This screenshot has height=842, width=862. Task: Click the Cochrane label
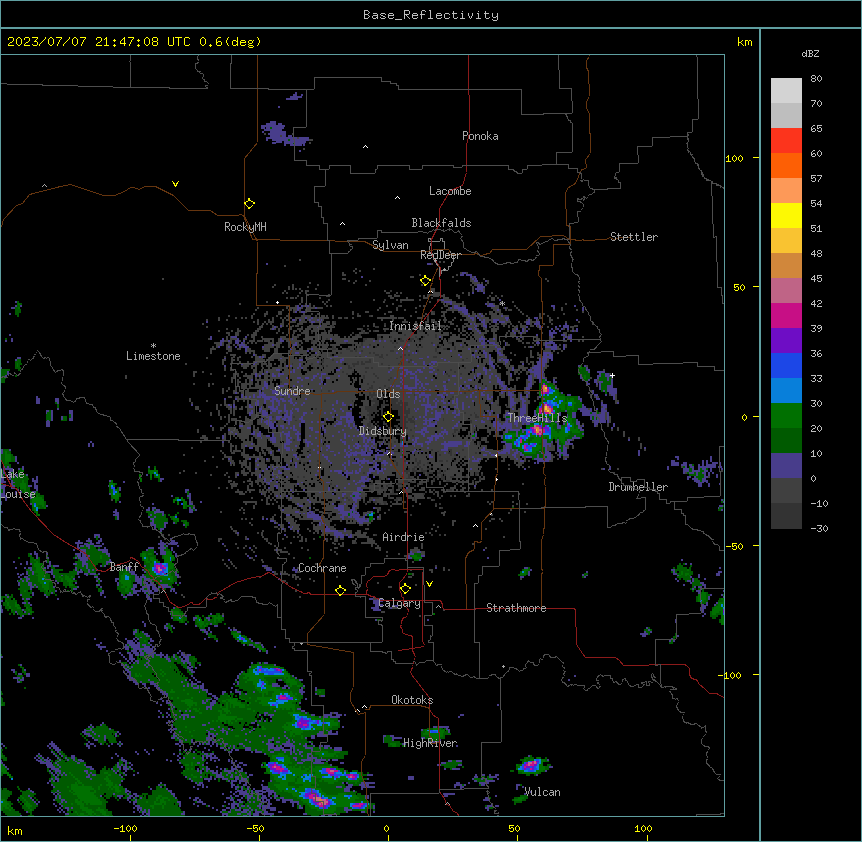point(322,568)
